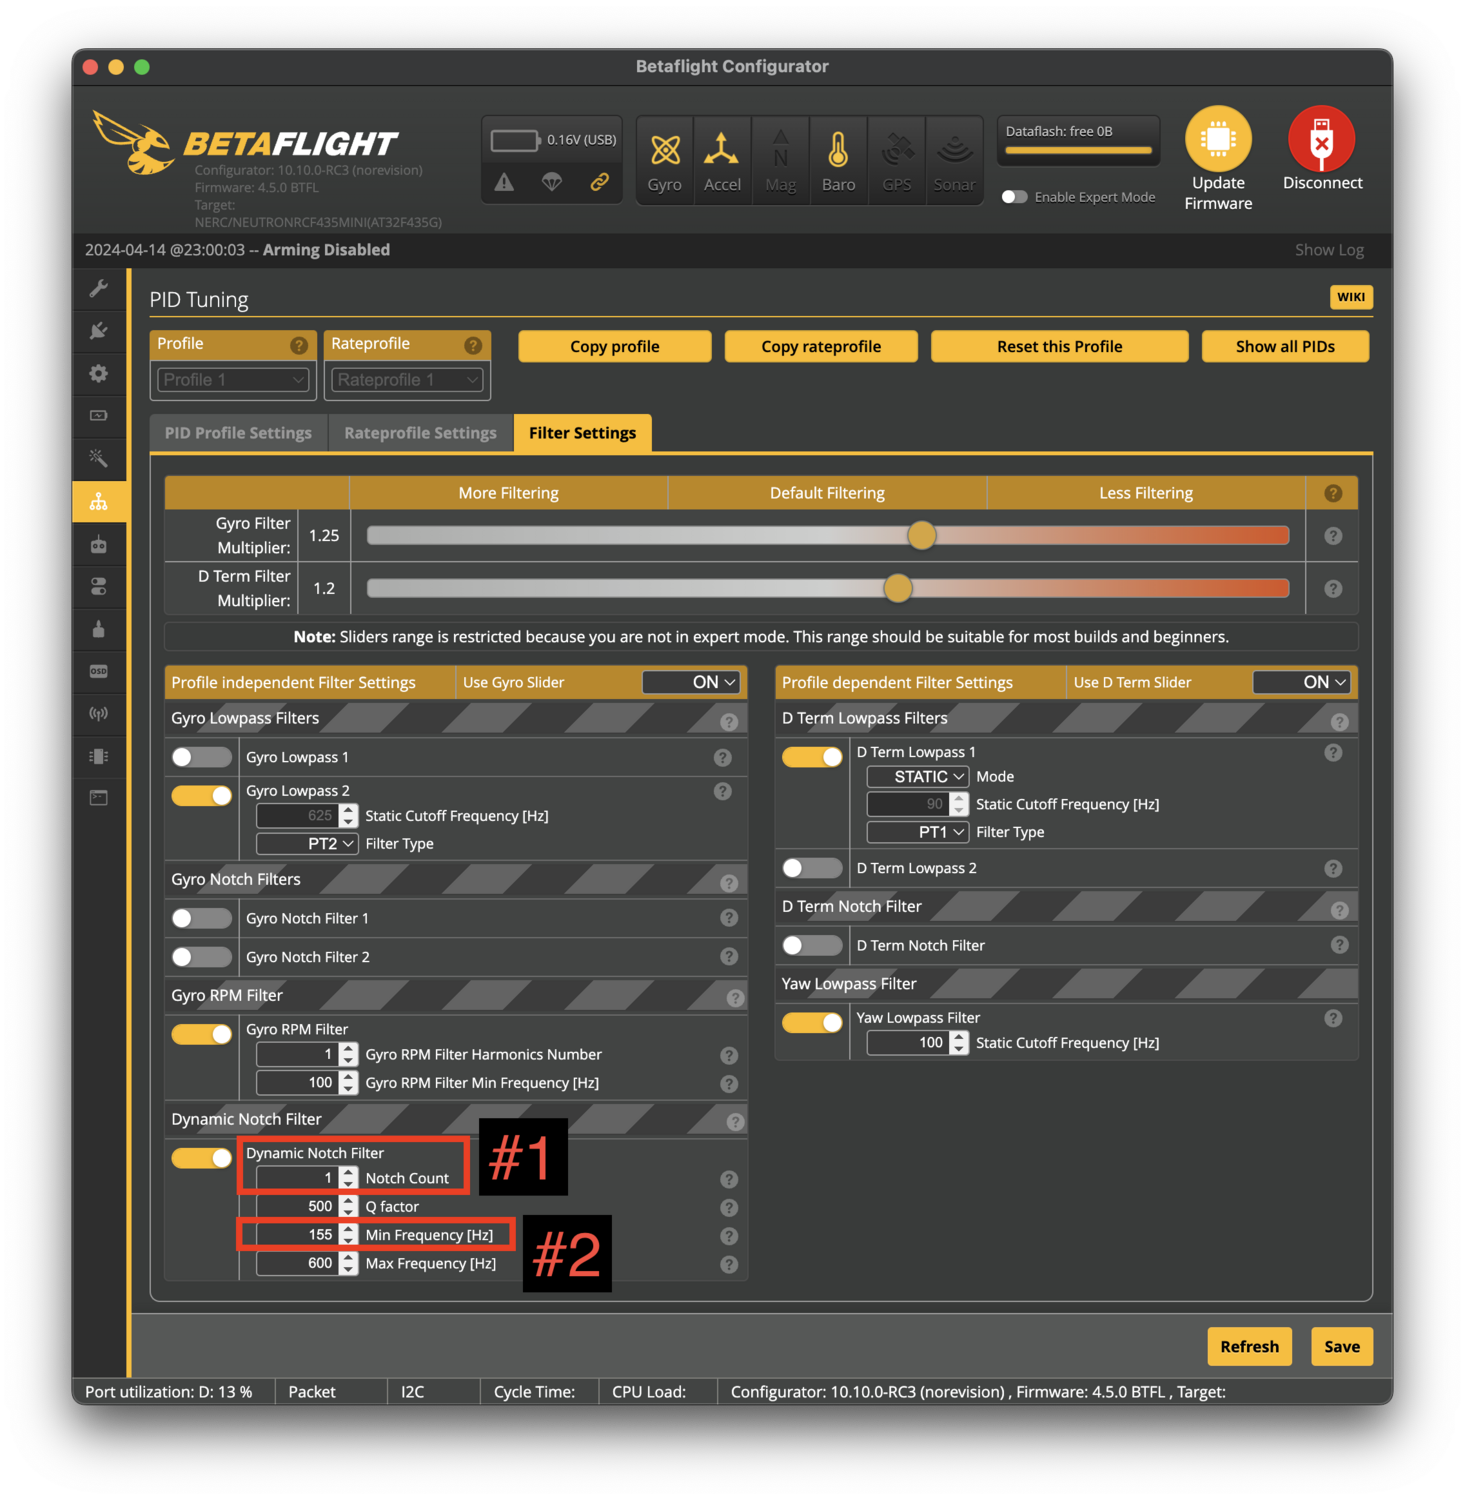Screen dimensions: 1465x1500
Task: Switch to PID Profile Settings tab
Action: point(238,433)
